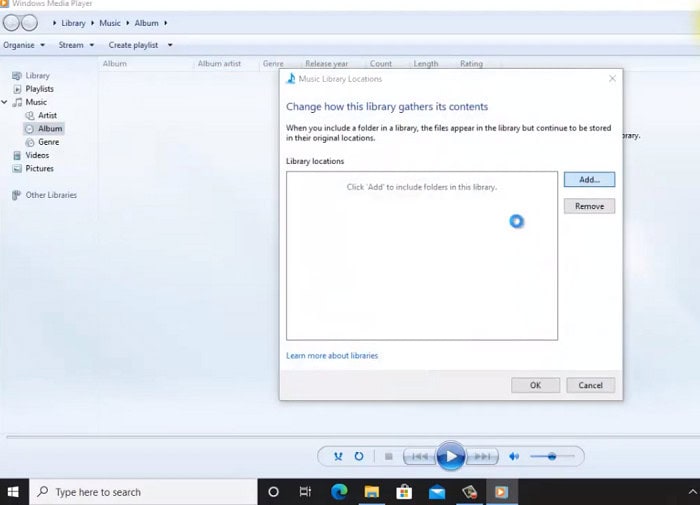
Task: Open Learn more about libraries link
Action: 332,356
